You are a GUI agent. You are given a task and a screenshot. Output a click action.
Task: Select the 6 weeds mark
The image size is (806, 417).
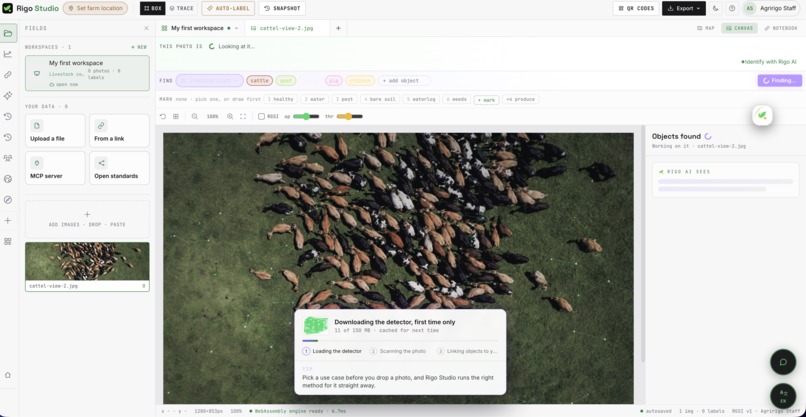click(456, 99)
